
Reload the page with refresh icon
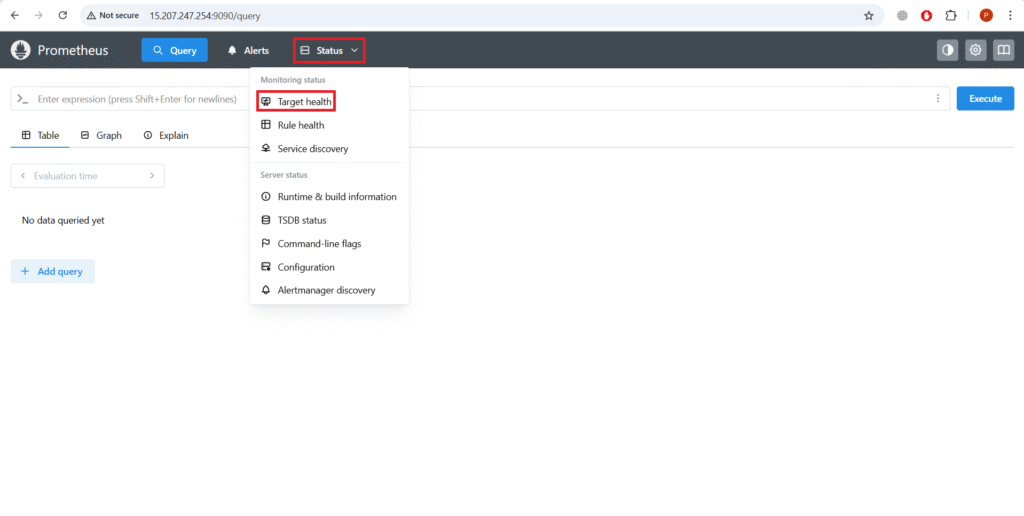[x=63, y=15]
